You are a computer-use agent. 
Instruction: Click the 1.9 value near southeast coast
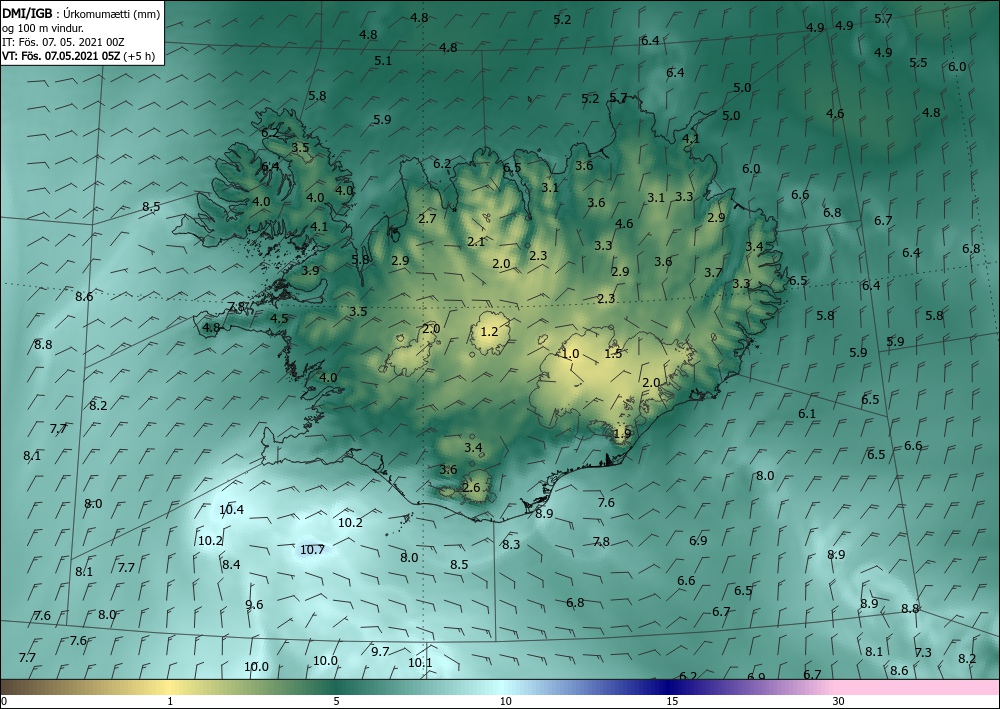coord(622,434)
